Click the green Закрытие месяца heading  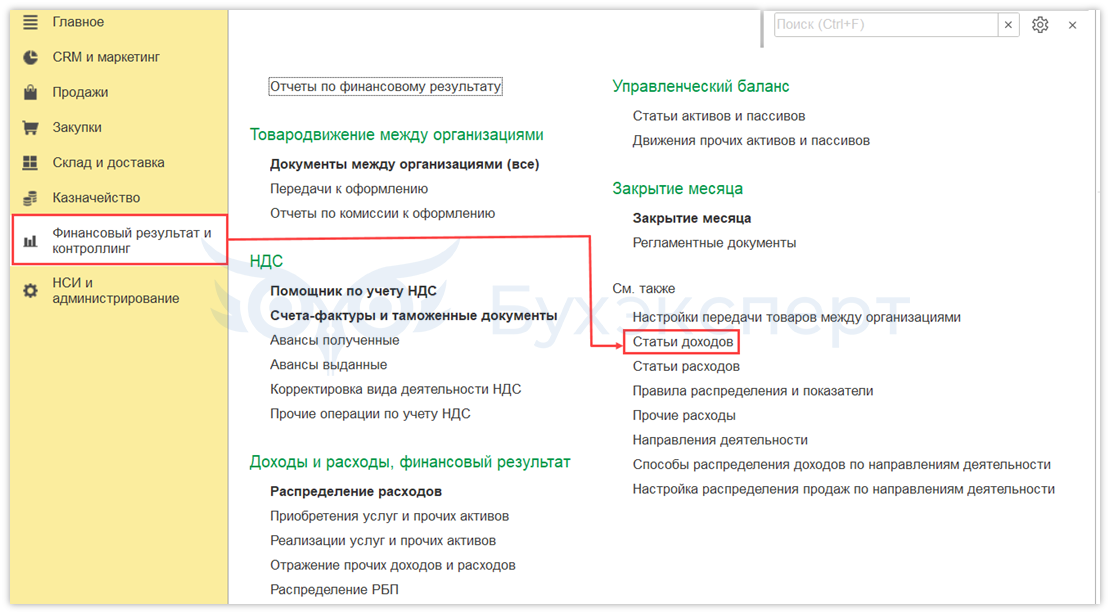pyautogui.click(x=677, y=189)
